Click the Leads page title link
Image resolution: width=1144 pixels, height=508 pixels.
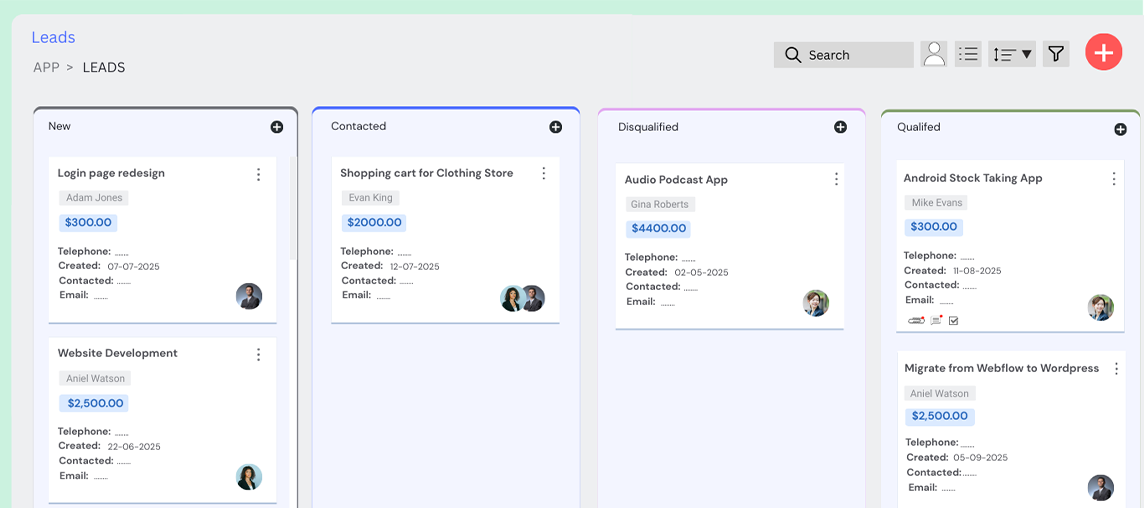point(53,37)
